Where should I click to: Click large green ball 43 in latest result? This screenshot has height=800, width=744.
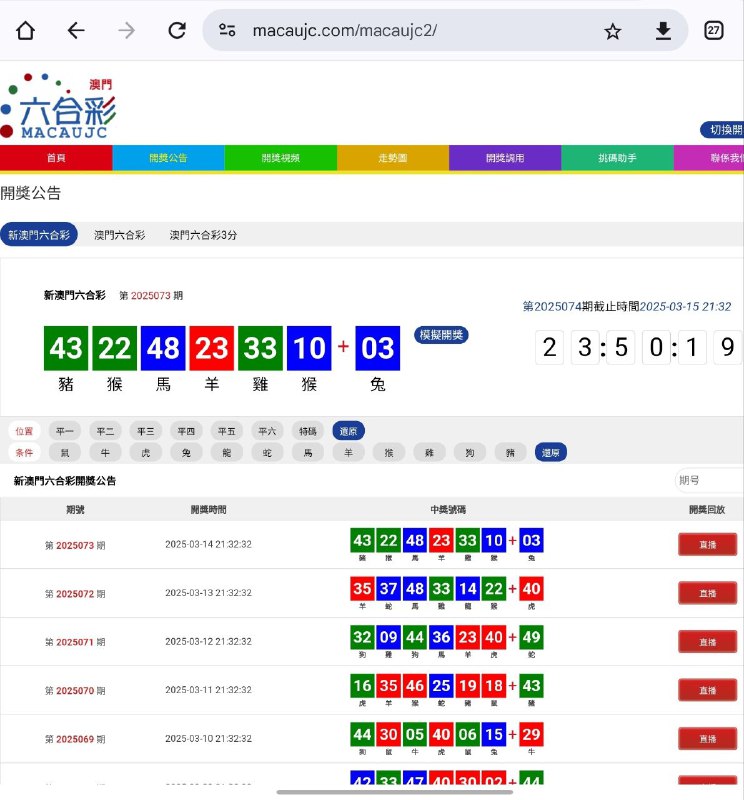[x=66, y=348]
